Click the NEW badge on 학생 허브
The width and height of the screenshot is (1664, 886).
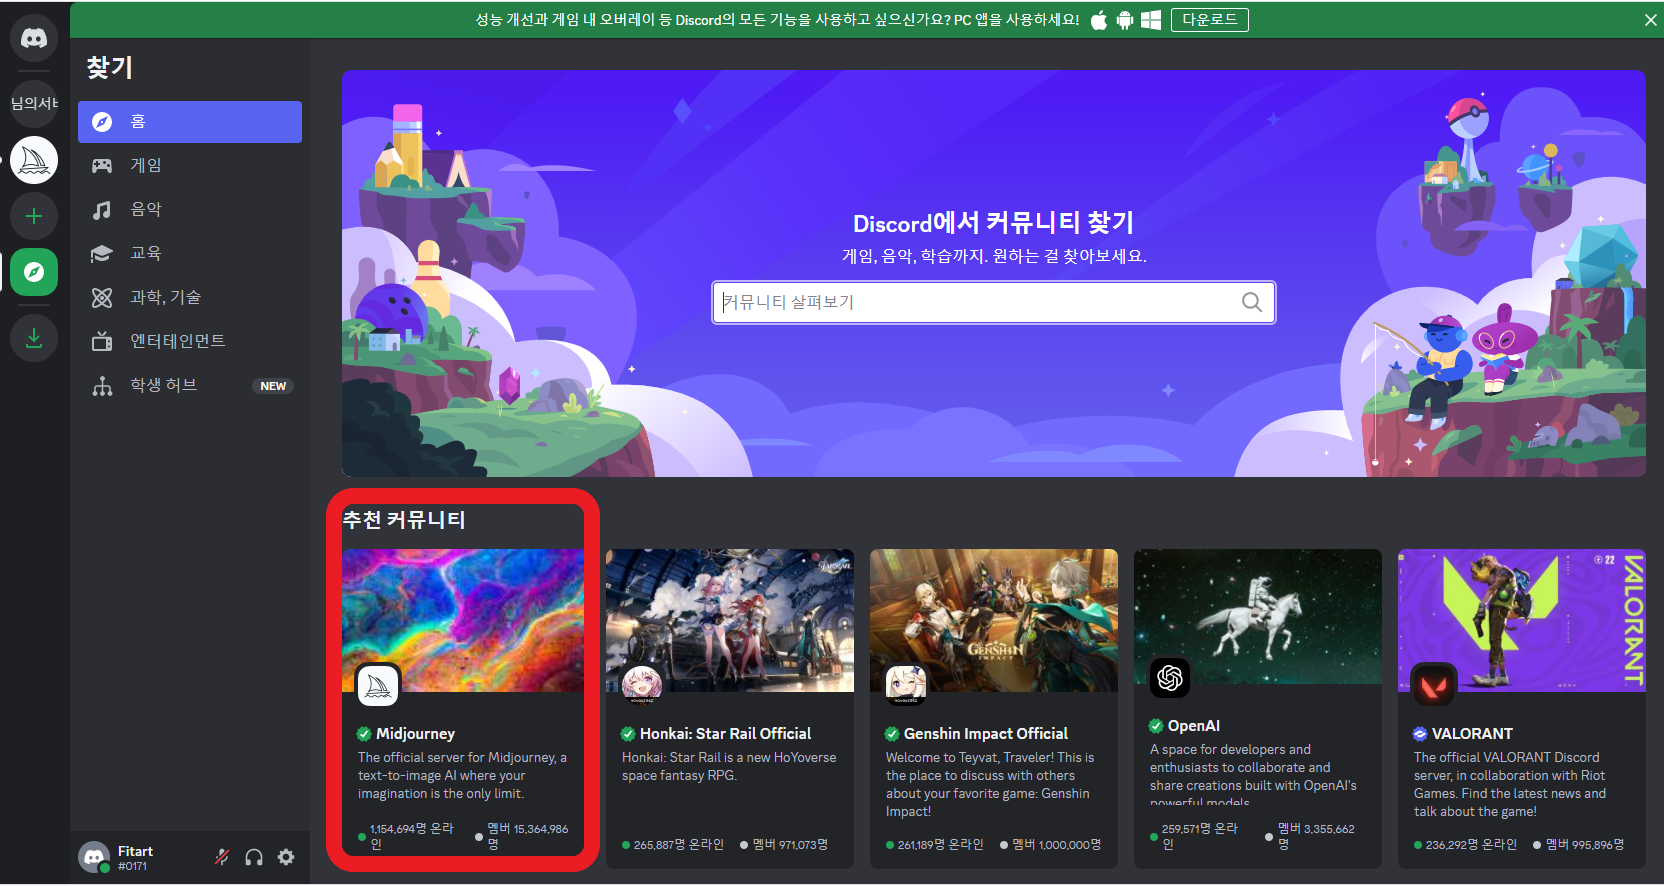pyautogui.click(x=273, y=386)
